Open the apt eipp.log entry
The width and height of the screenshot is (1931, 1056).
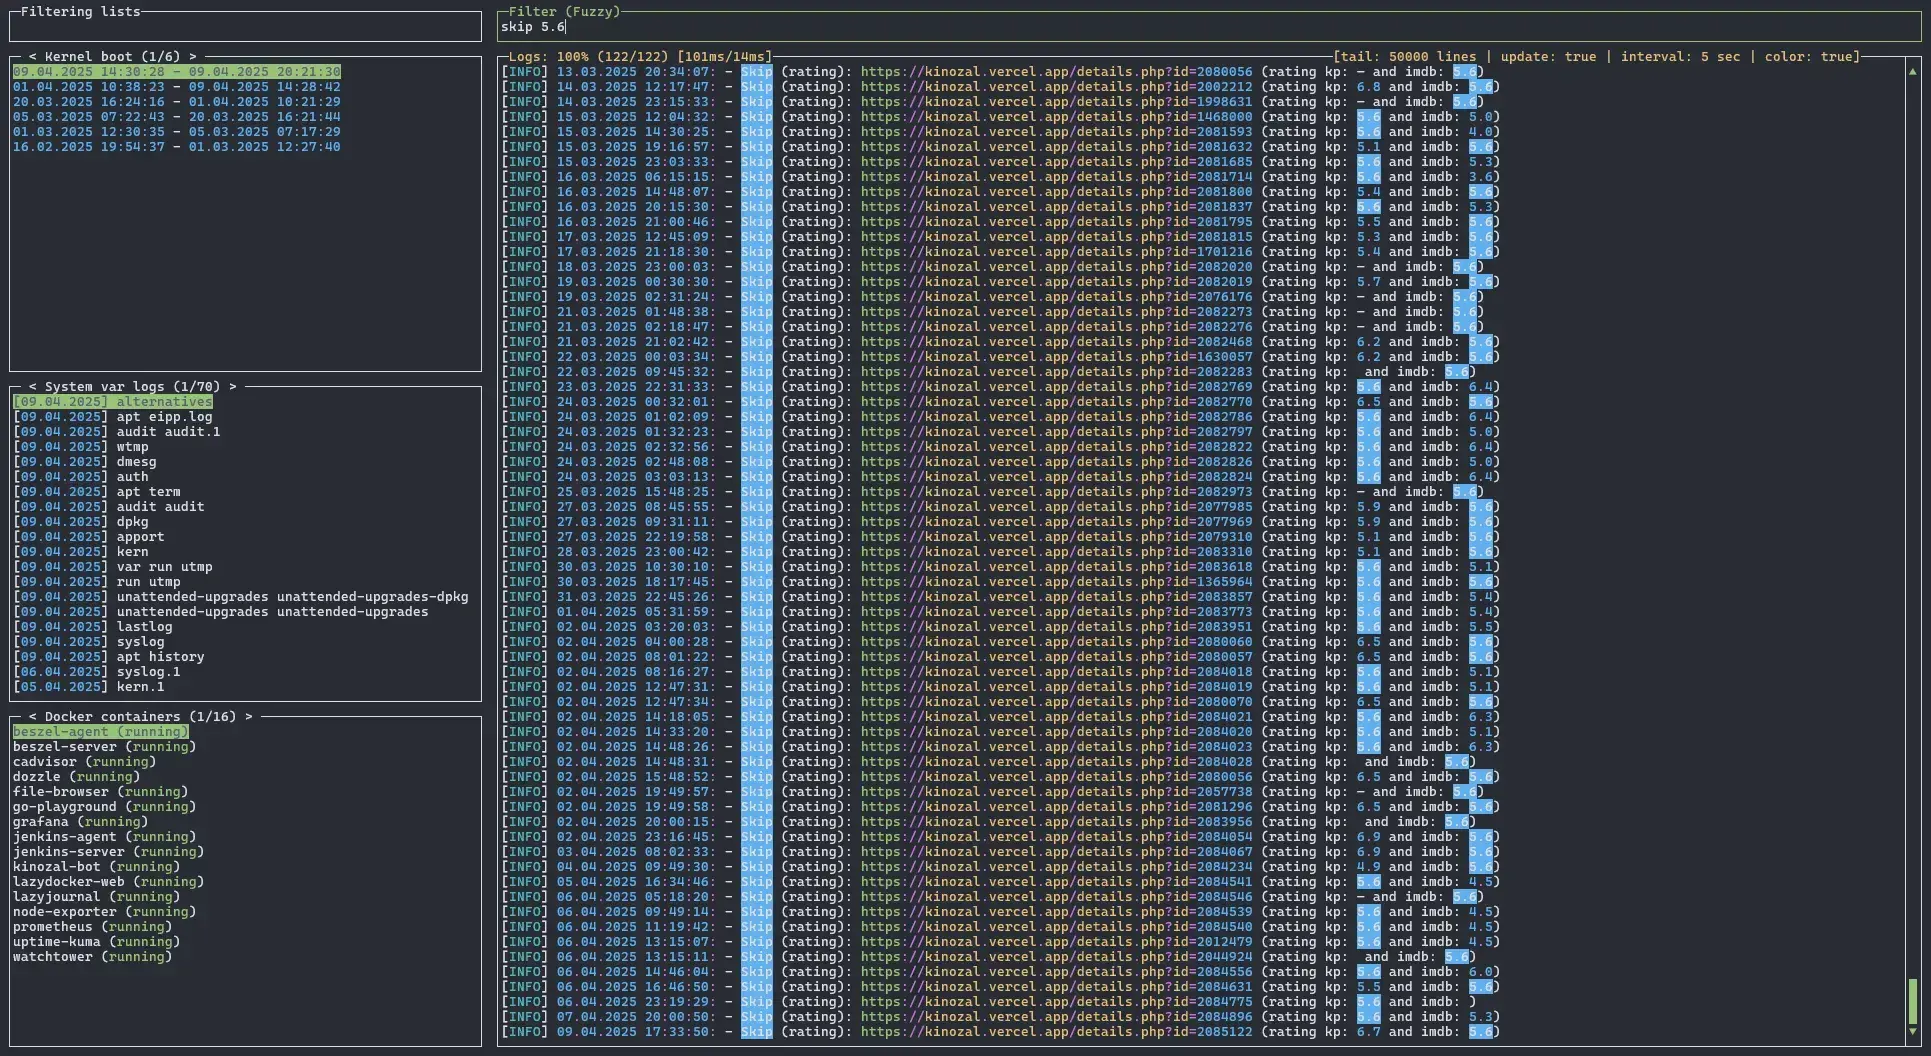113,417
